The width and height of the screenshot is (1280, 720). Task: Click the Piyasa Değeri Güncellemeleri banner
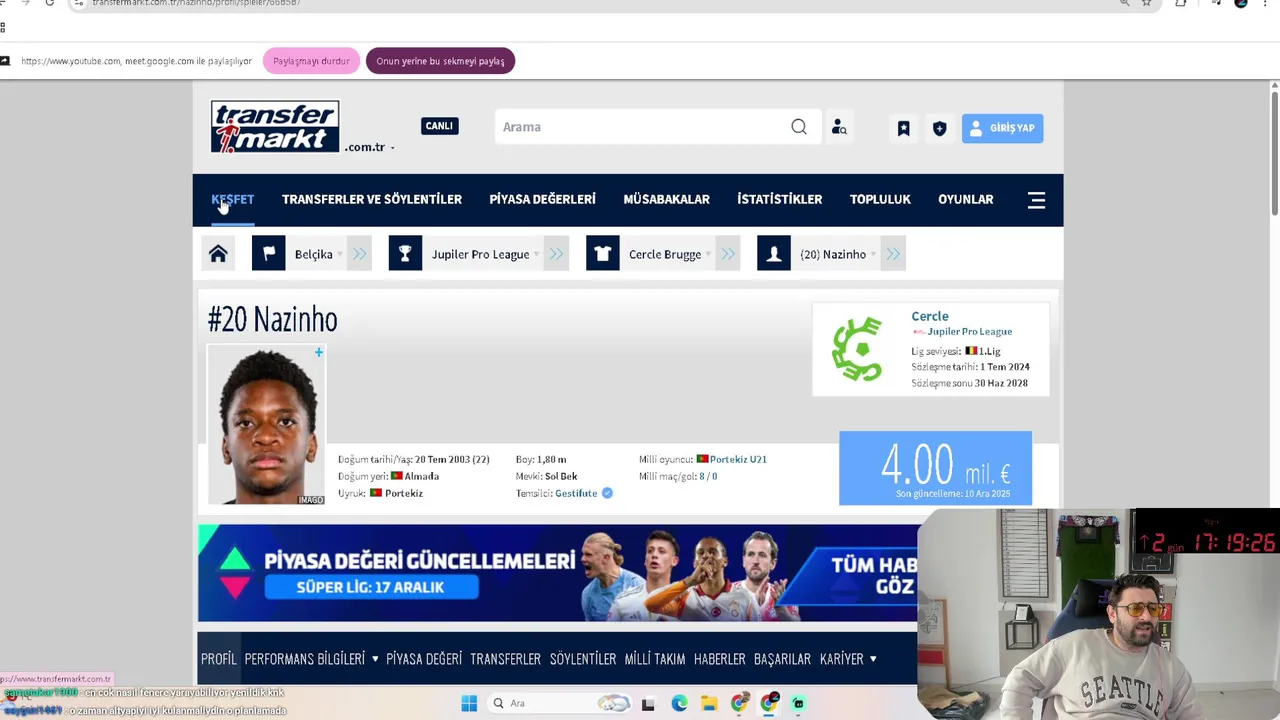[557, 573]
